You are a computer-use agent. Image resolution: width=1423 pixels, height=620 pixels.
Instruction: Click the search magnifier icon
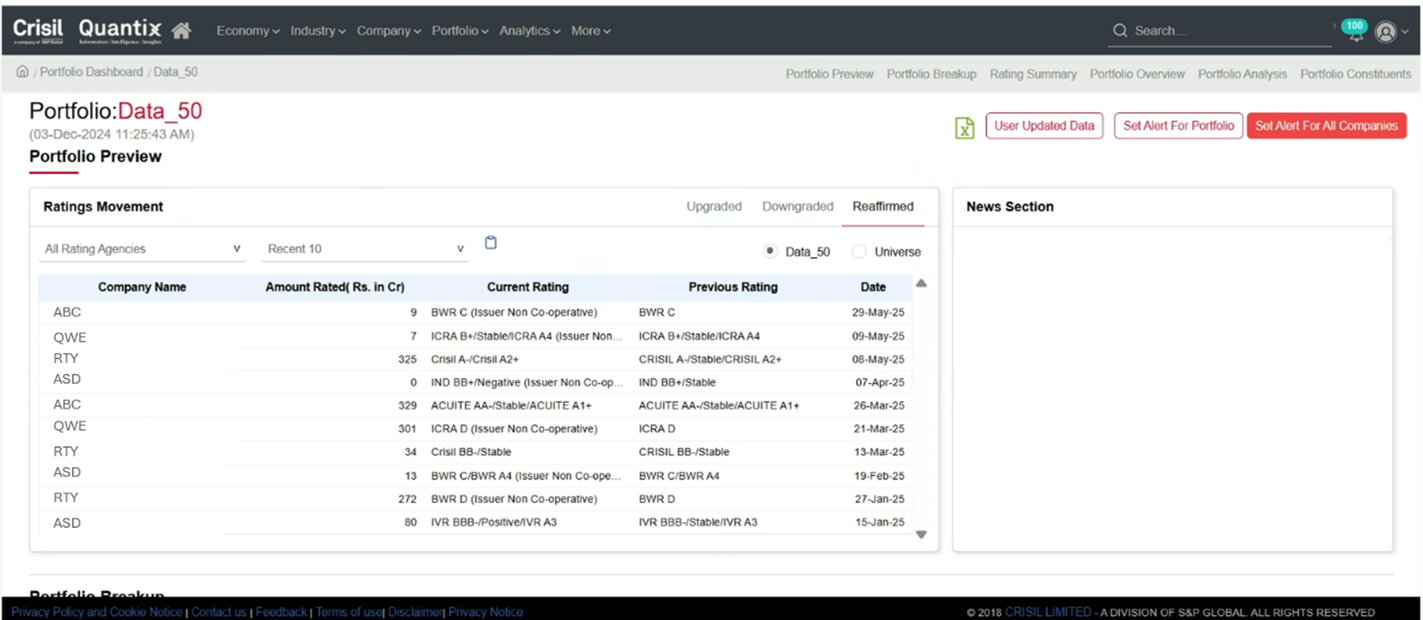point(1120,31)
